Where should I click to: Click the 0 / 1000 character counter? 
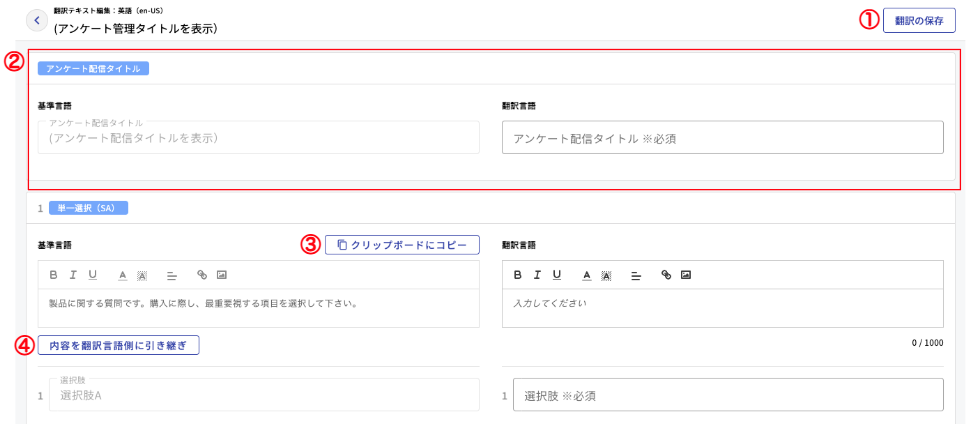click(929, 341)
